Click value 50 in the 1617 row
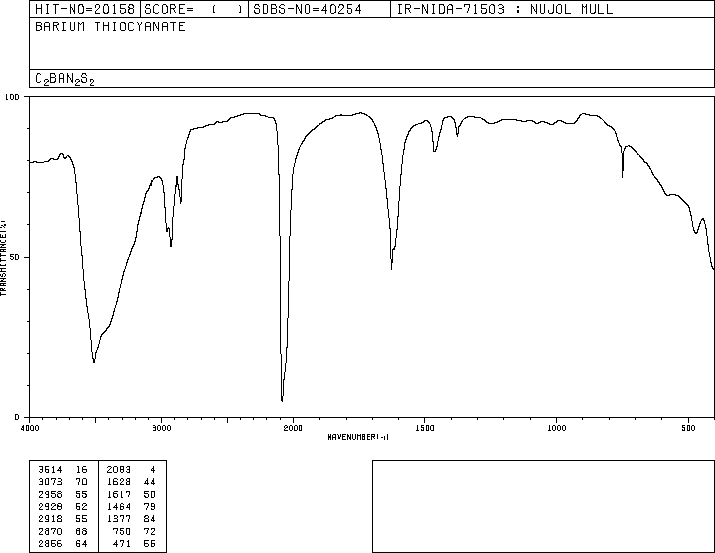 pos(150,494)
